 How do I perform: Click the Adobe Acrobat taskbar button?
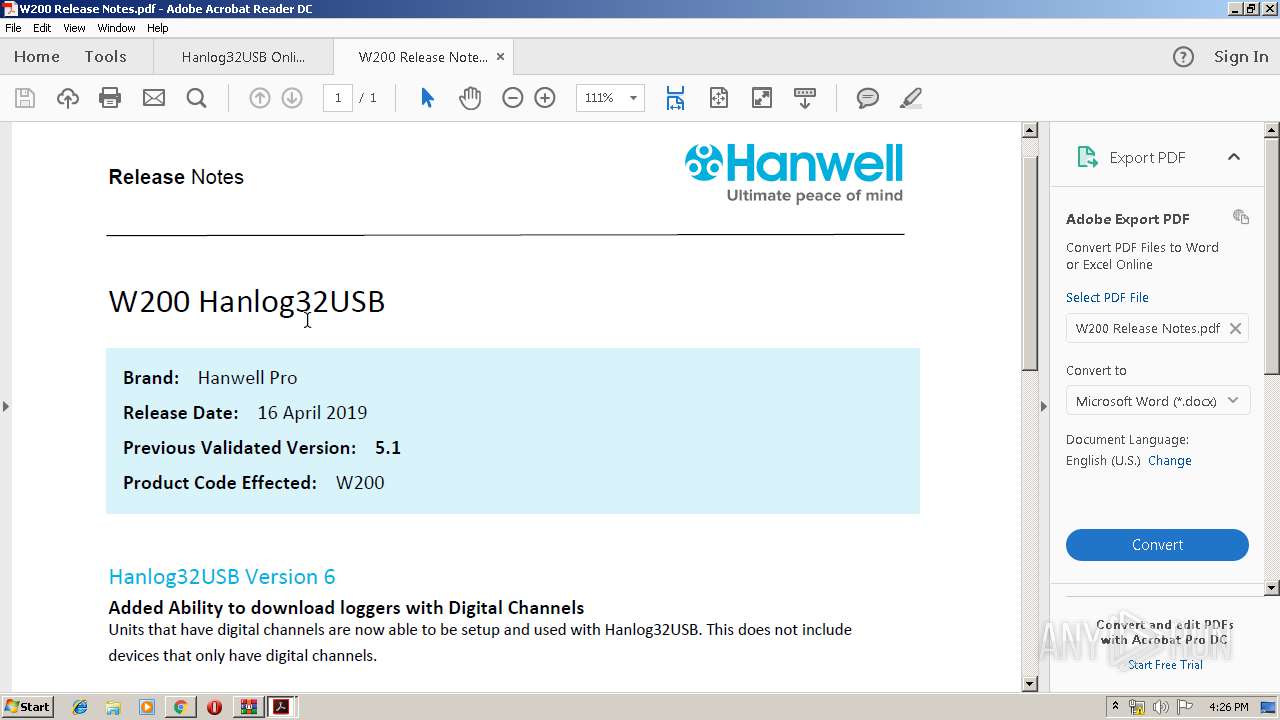(x=281, y=707)
